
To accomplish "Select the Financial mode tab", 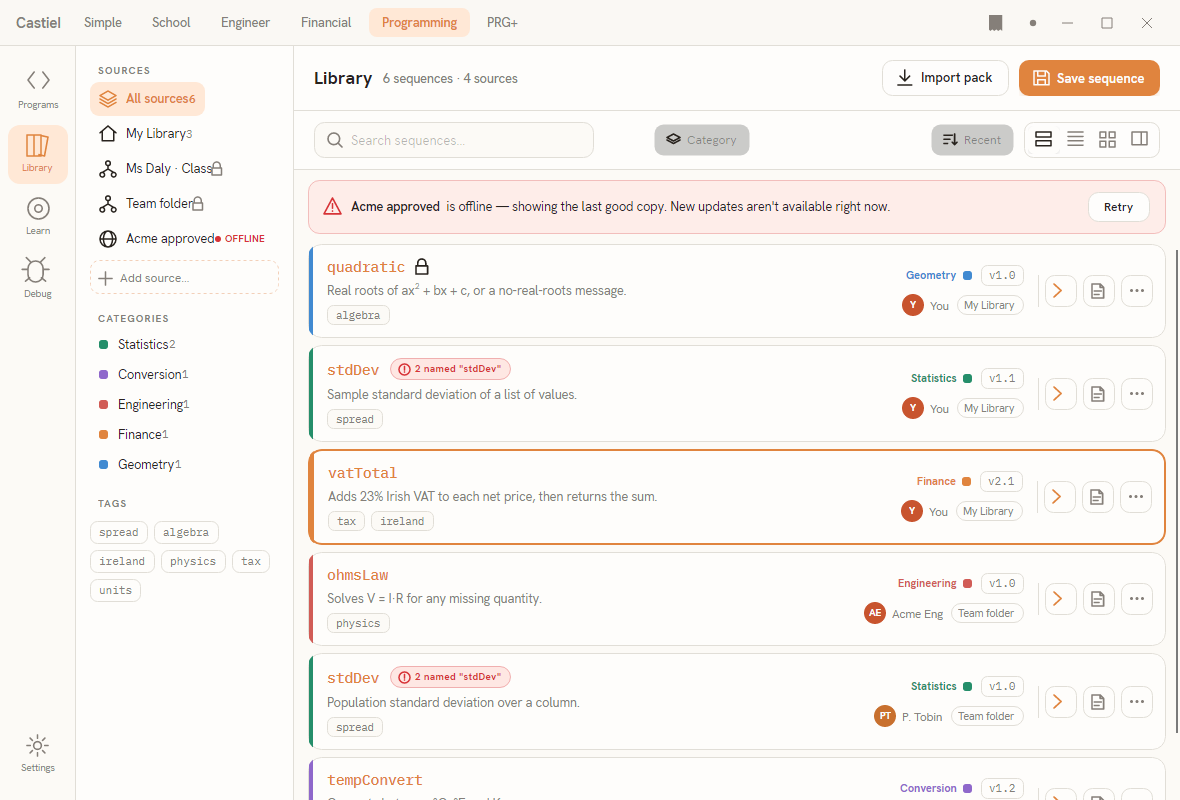I will point(326,23).
